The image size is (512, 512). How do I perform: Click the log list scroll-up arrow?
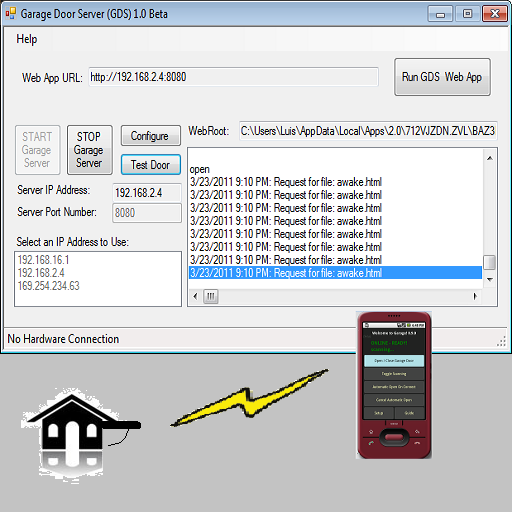pyautogui.click(x=490, y=158)
